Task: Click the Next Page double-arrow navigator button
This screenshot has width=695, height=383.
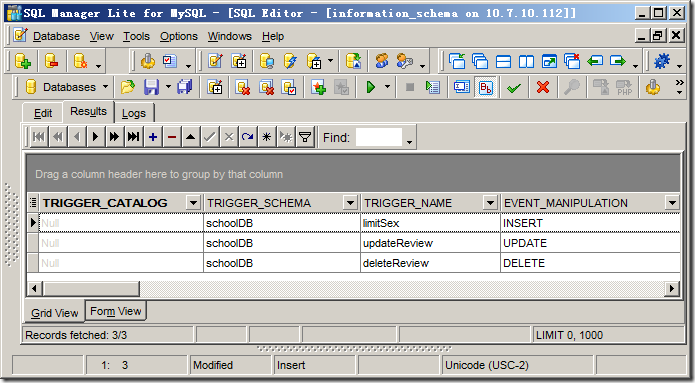Action: (114, 137)
